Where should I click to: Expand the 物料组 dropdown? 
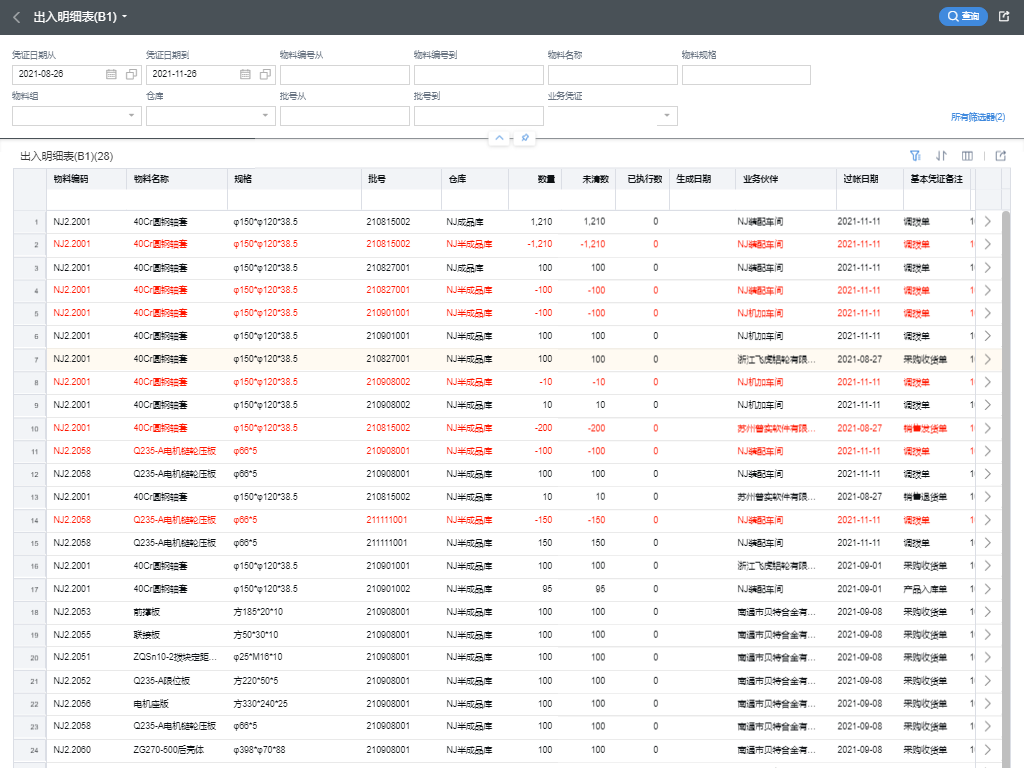(131, 116)
